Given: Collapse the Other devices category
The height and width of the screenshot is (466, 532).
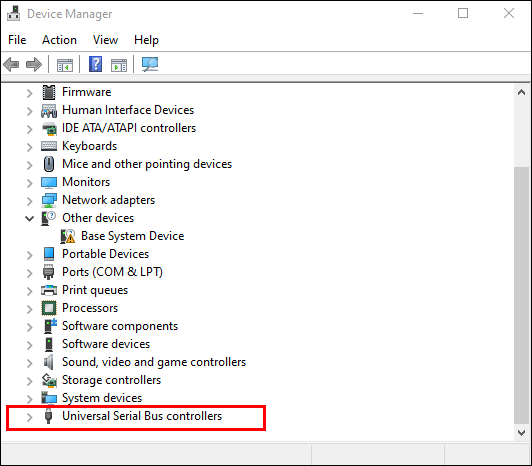Looking at the screenshot, I should click(30, 218).
